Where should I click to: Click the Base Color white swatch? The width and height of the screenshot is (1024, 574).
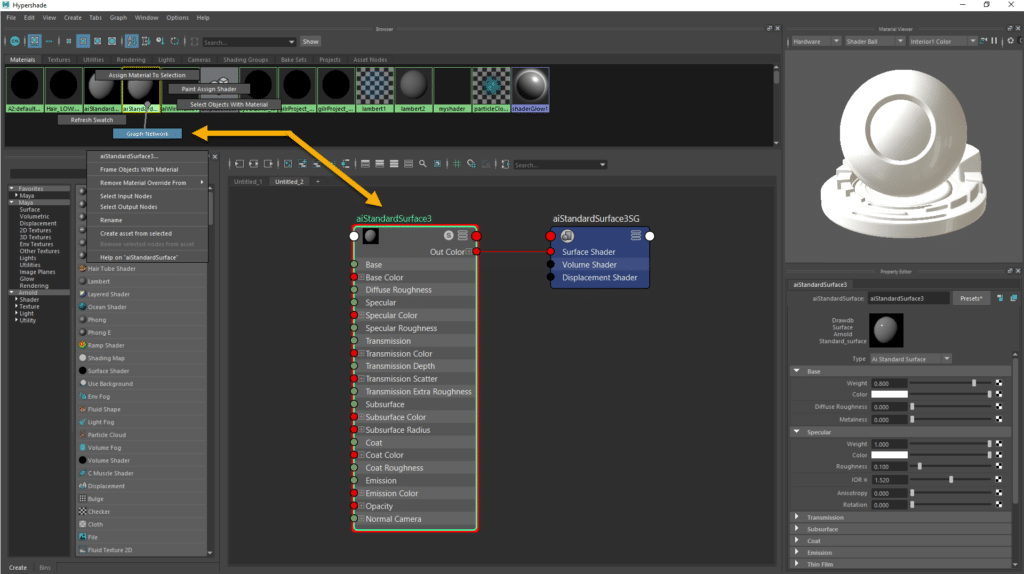[x=889, y=394]
